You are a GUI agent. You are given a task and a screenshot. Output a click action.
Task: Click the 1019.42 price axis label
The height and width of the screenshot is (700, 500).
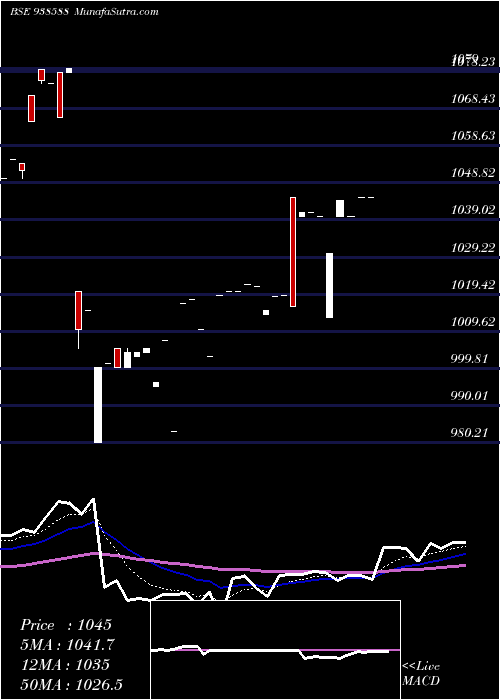[473, 284]
